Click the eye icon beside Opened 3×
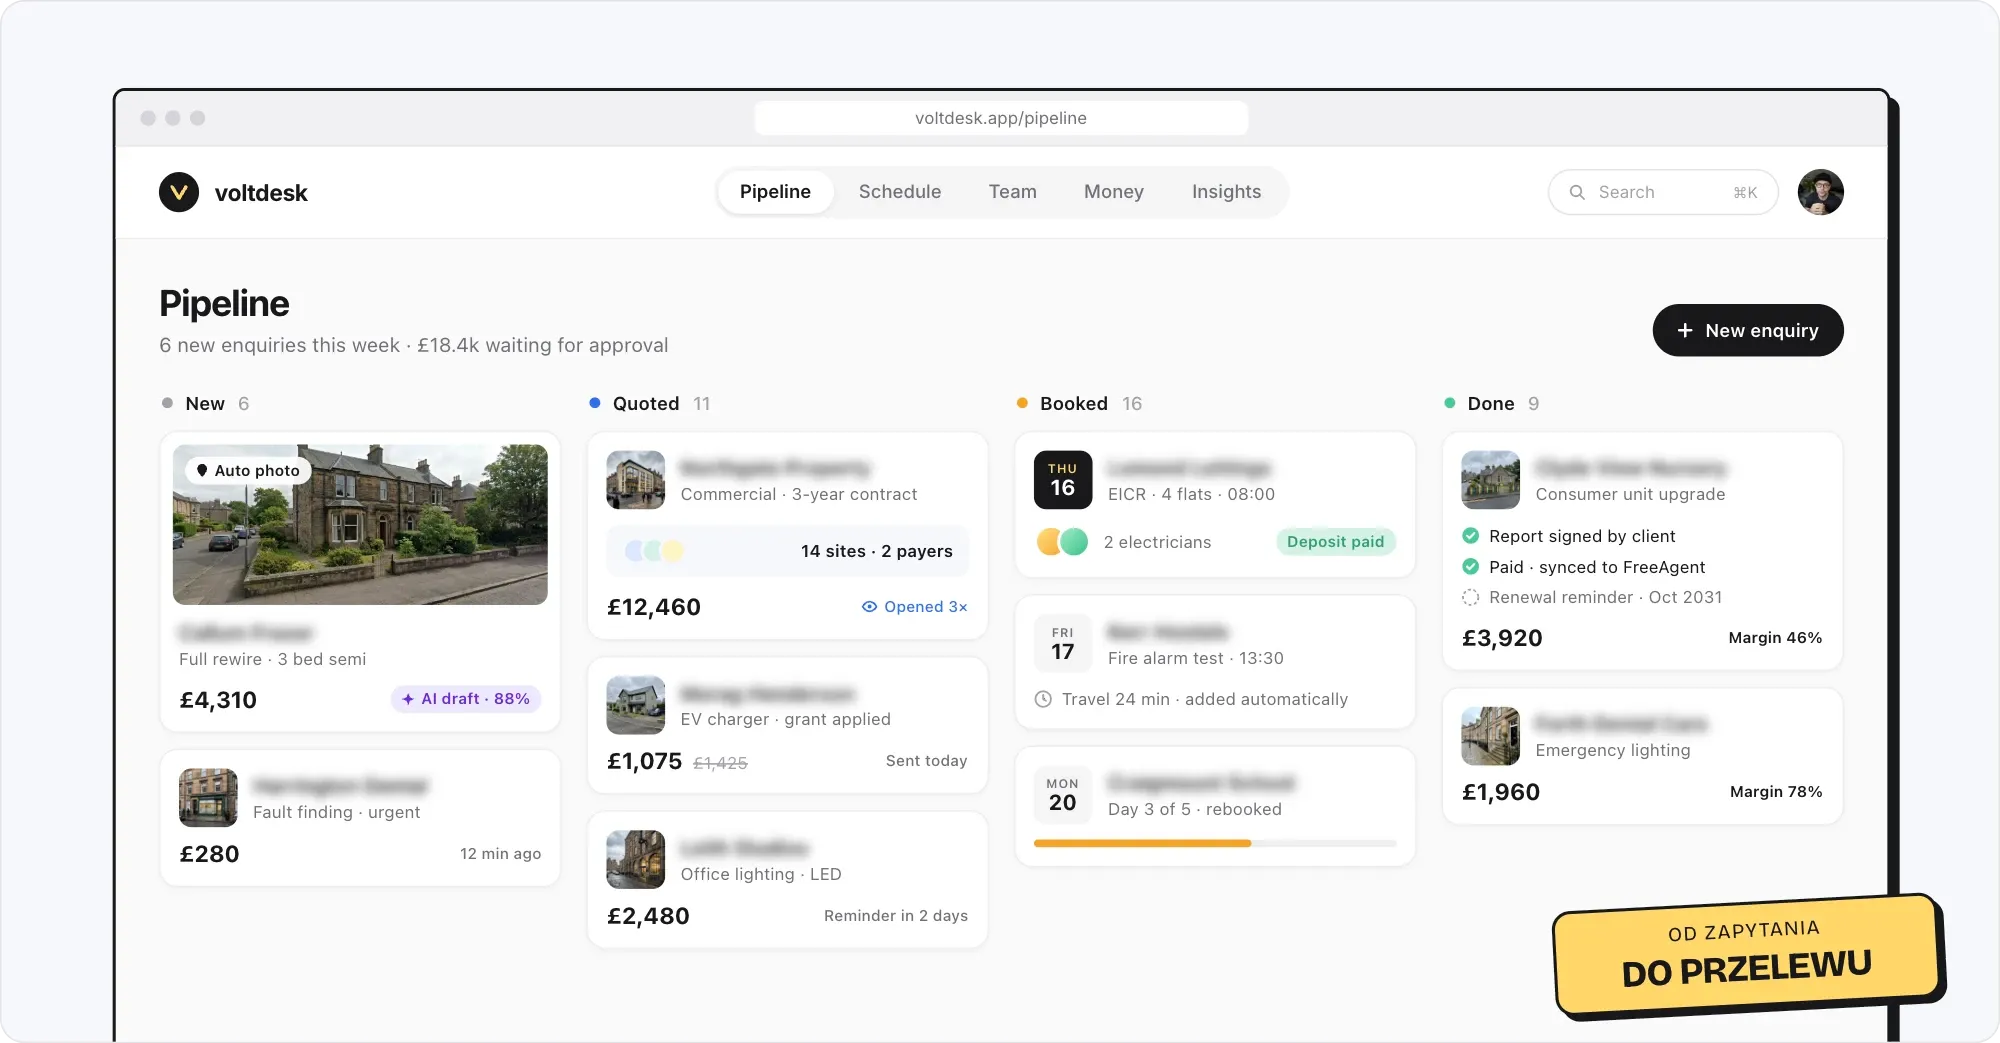 (869, 607)
